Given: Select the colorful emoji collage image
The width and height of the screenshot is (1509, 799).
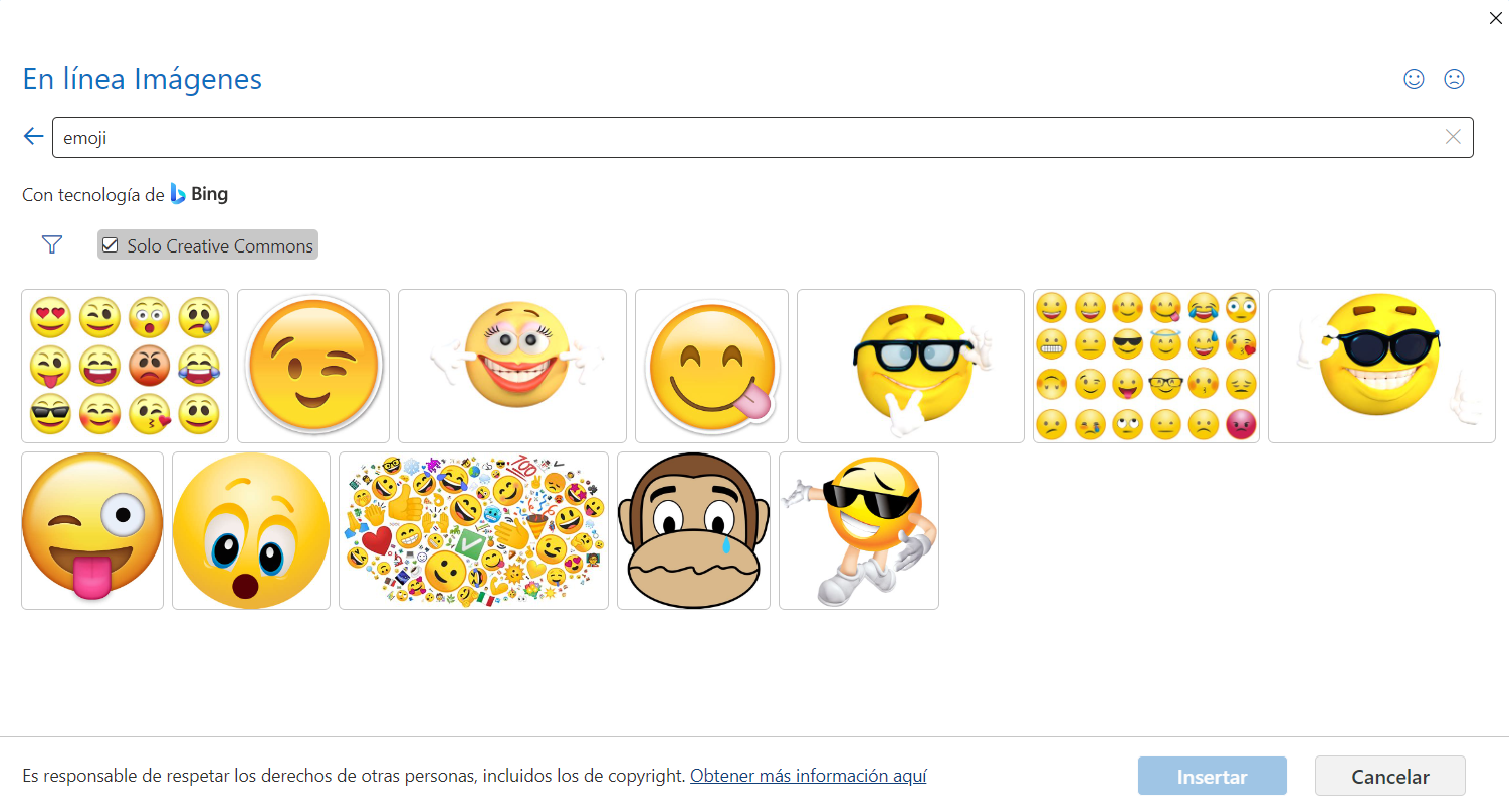Looking at the screenshot, I should coord(473,530).
